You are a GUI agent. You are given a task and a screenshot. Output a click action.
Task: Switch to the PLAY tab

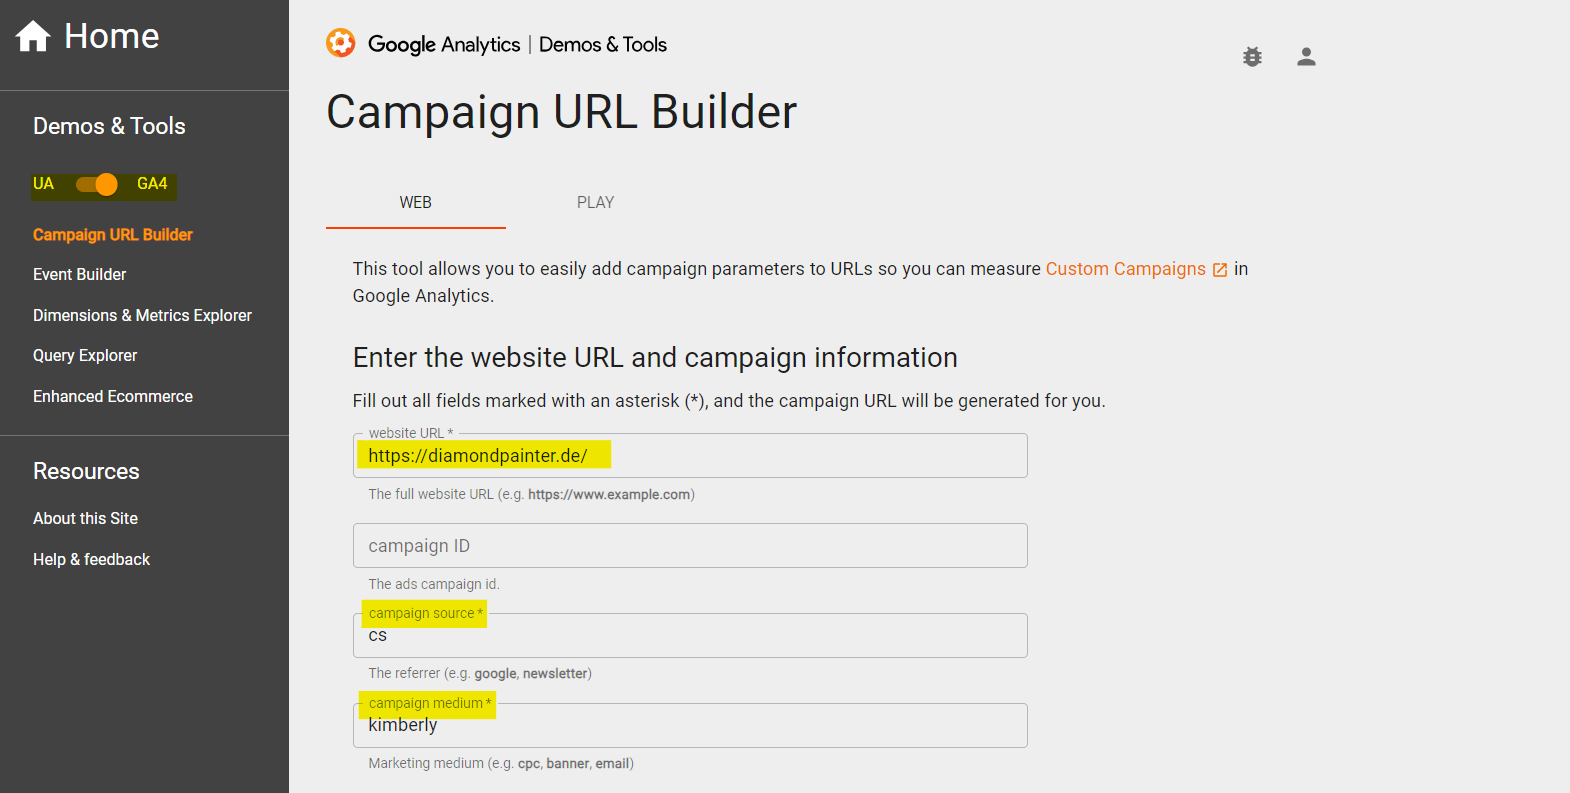point(595,202)
